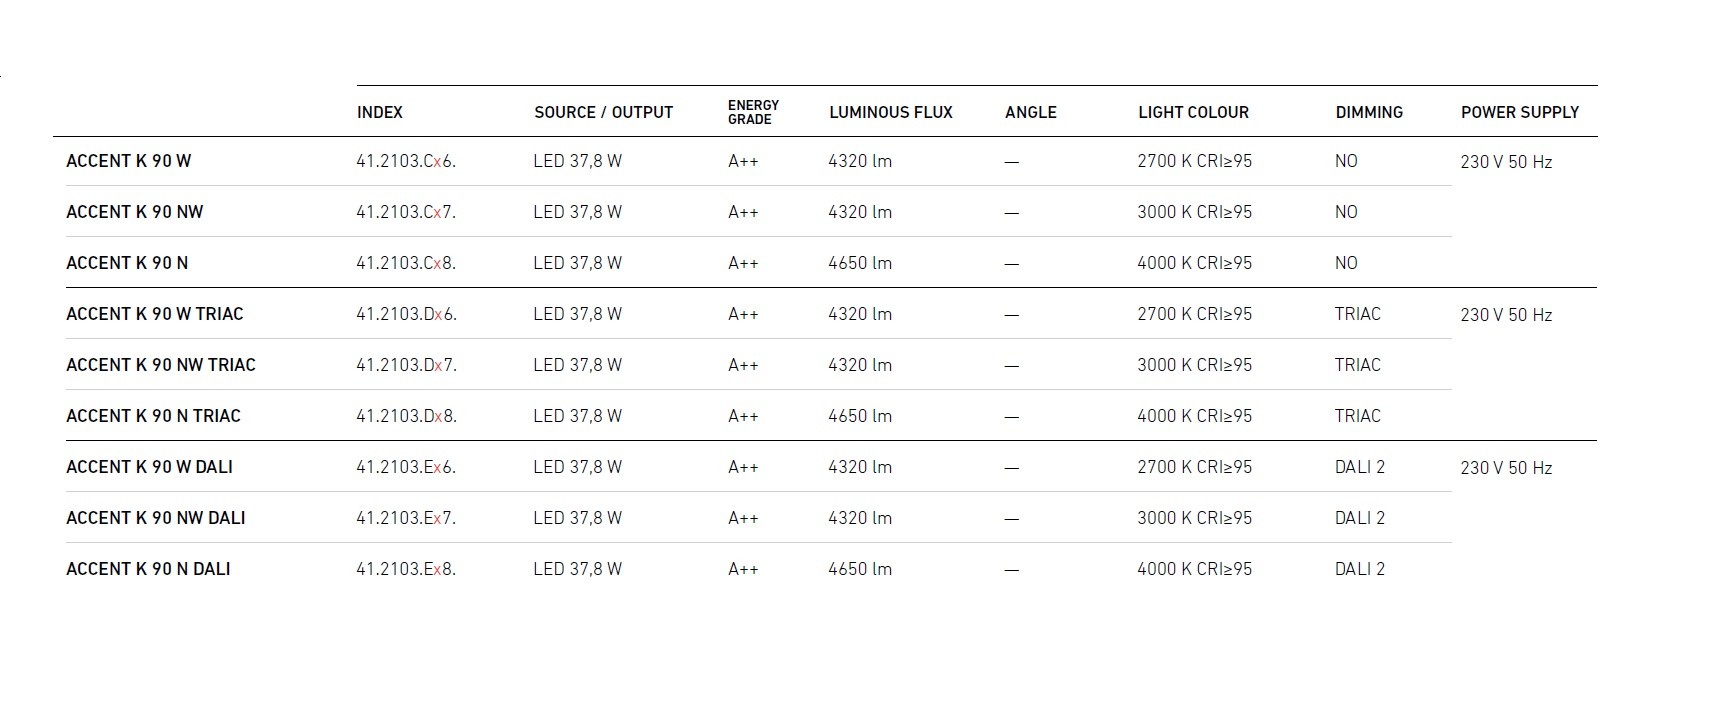
Task: Click the POWER SUPPLY header
Action: 1519,112
